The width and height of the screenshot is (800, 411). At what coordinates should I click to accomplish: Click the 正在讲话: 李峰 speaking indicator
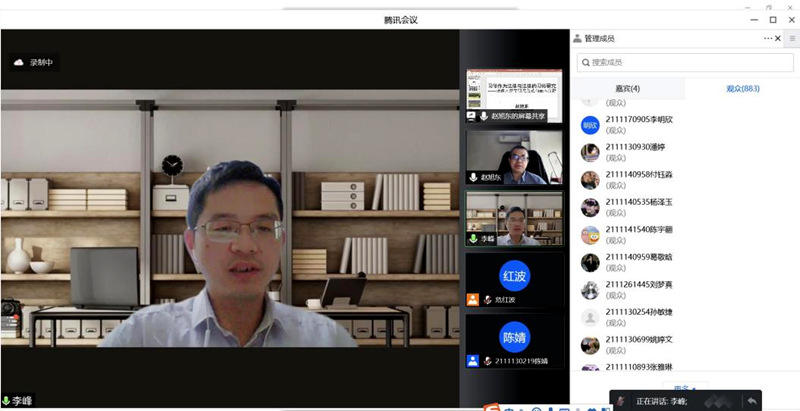[x=662, y=401]
